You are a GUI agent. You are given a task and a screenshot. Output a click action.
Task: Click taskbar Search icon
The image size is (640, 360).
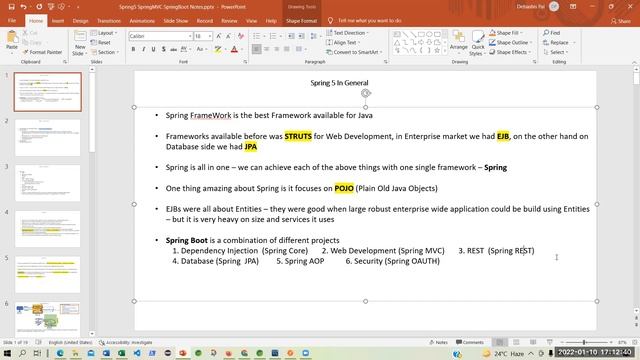click(22, 353)
